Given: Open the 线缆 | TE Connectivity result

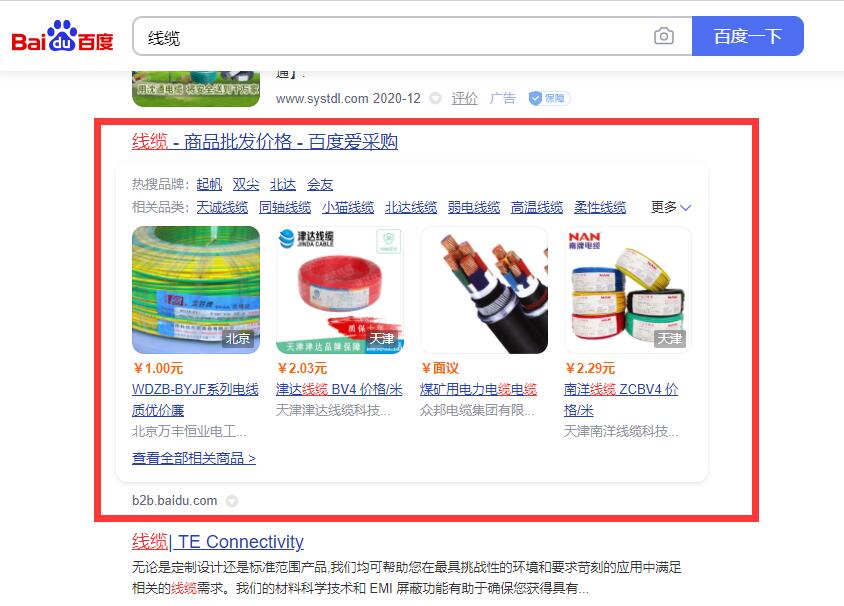Looking at the screenshot, I should (x=217, y=541).
